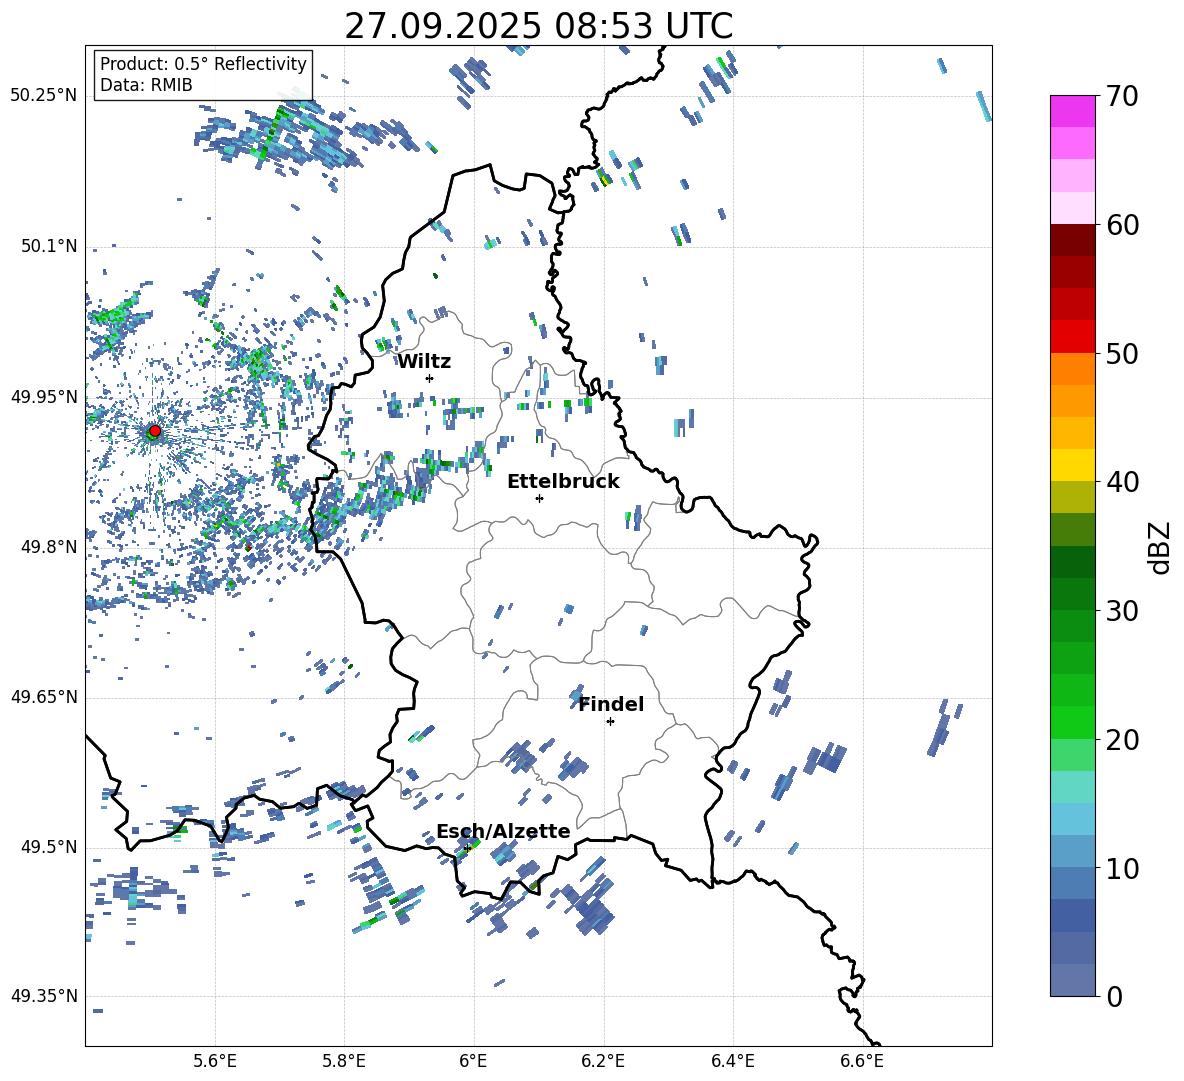Click the colorbar tick label 70
The image size is (1184, 1081).
(x=1122, y=96)
